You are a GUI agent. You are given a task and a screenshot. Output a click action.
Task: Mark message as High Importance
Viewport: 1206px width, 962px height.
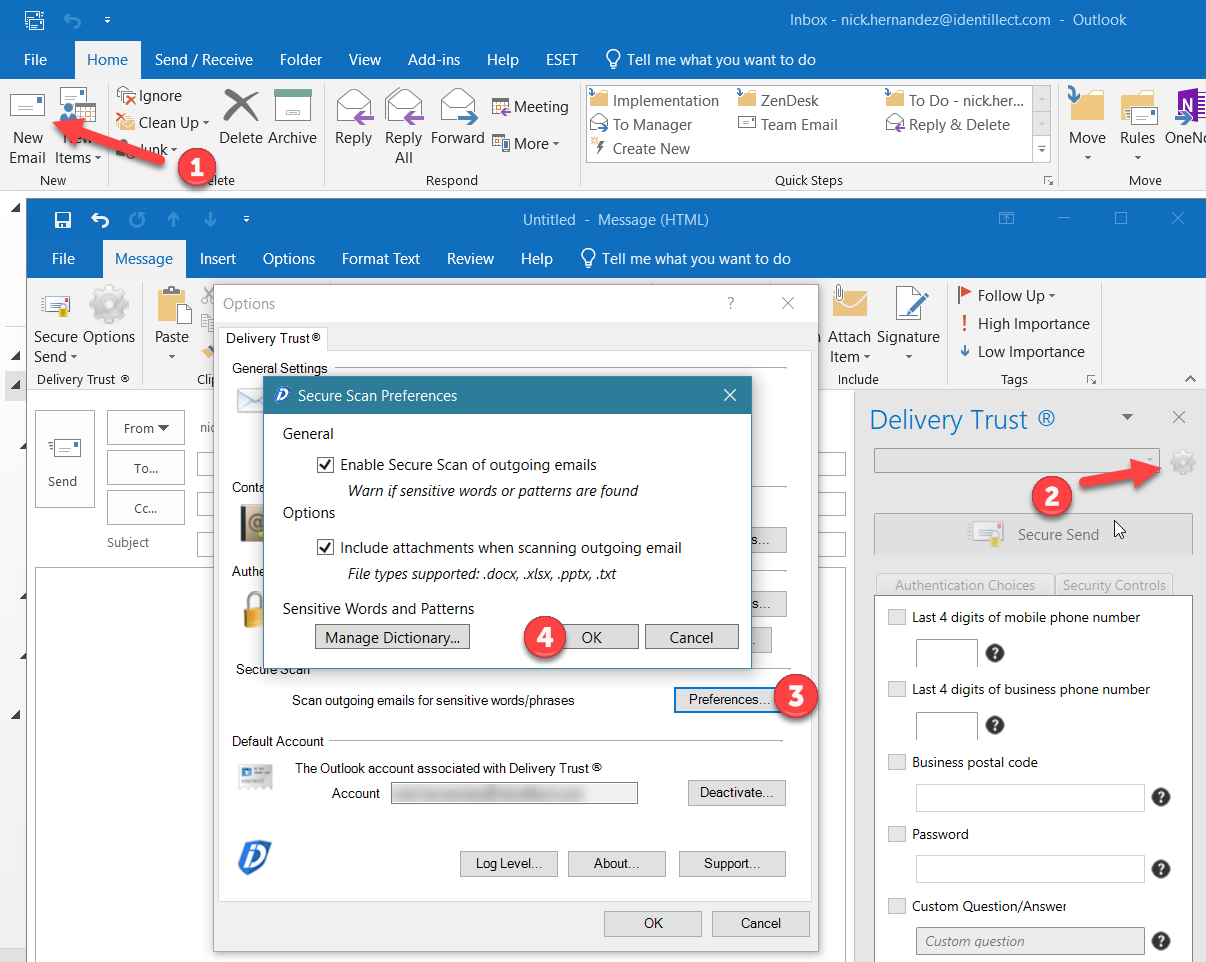click(1023, 324)
